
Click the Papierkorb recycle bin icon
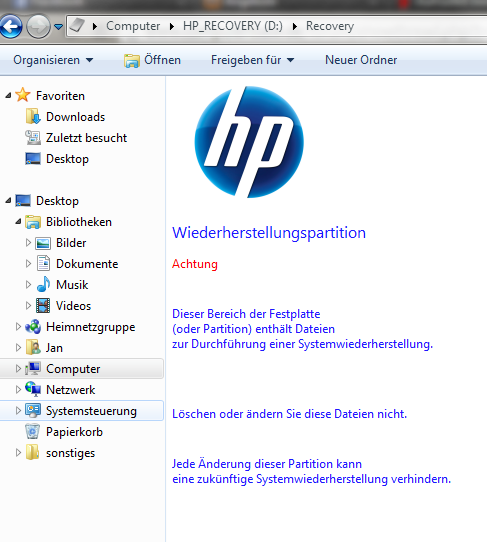[x=33, y=432]
